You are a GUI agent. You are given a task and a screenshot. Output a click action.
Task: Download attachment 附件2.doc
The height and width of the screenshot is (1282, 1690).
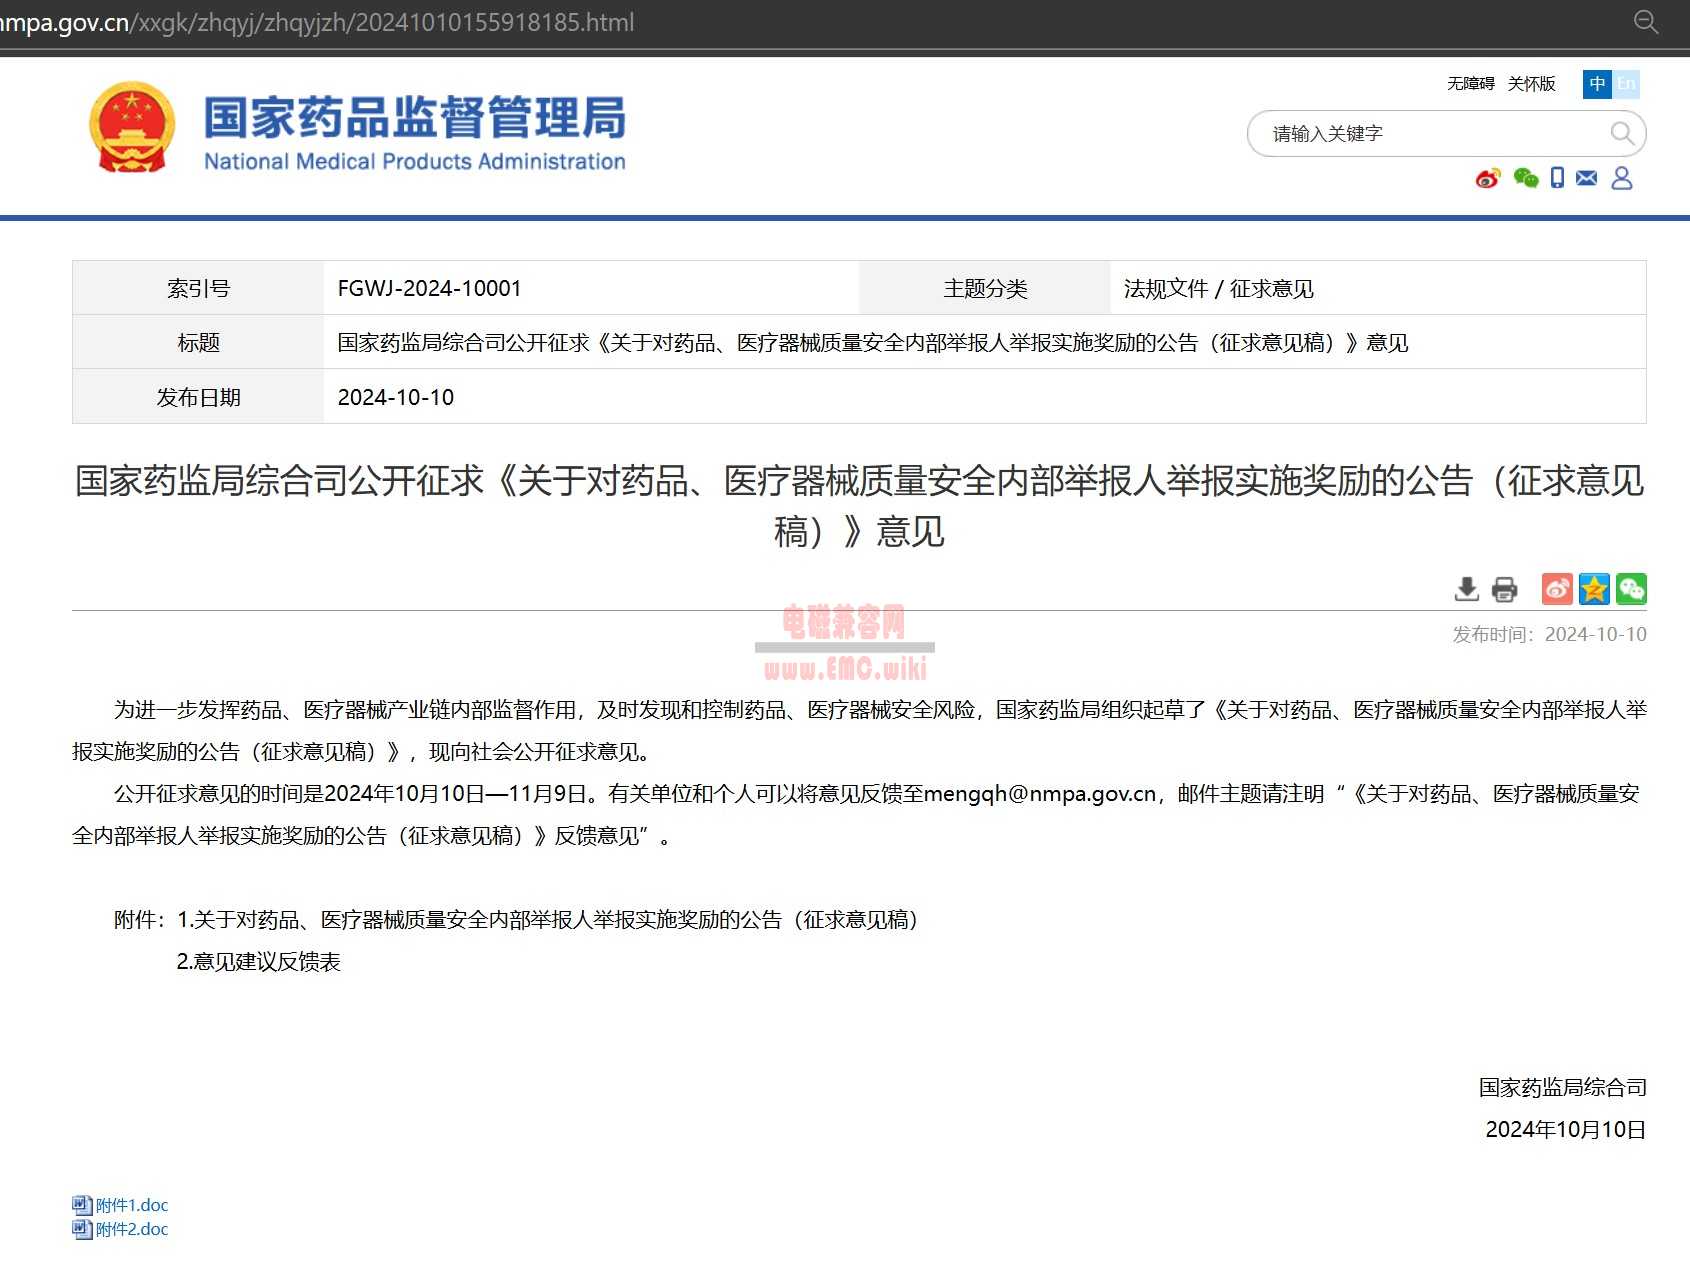coord(132,1229)
